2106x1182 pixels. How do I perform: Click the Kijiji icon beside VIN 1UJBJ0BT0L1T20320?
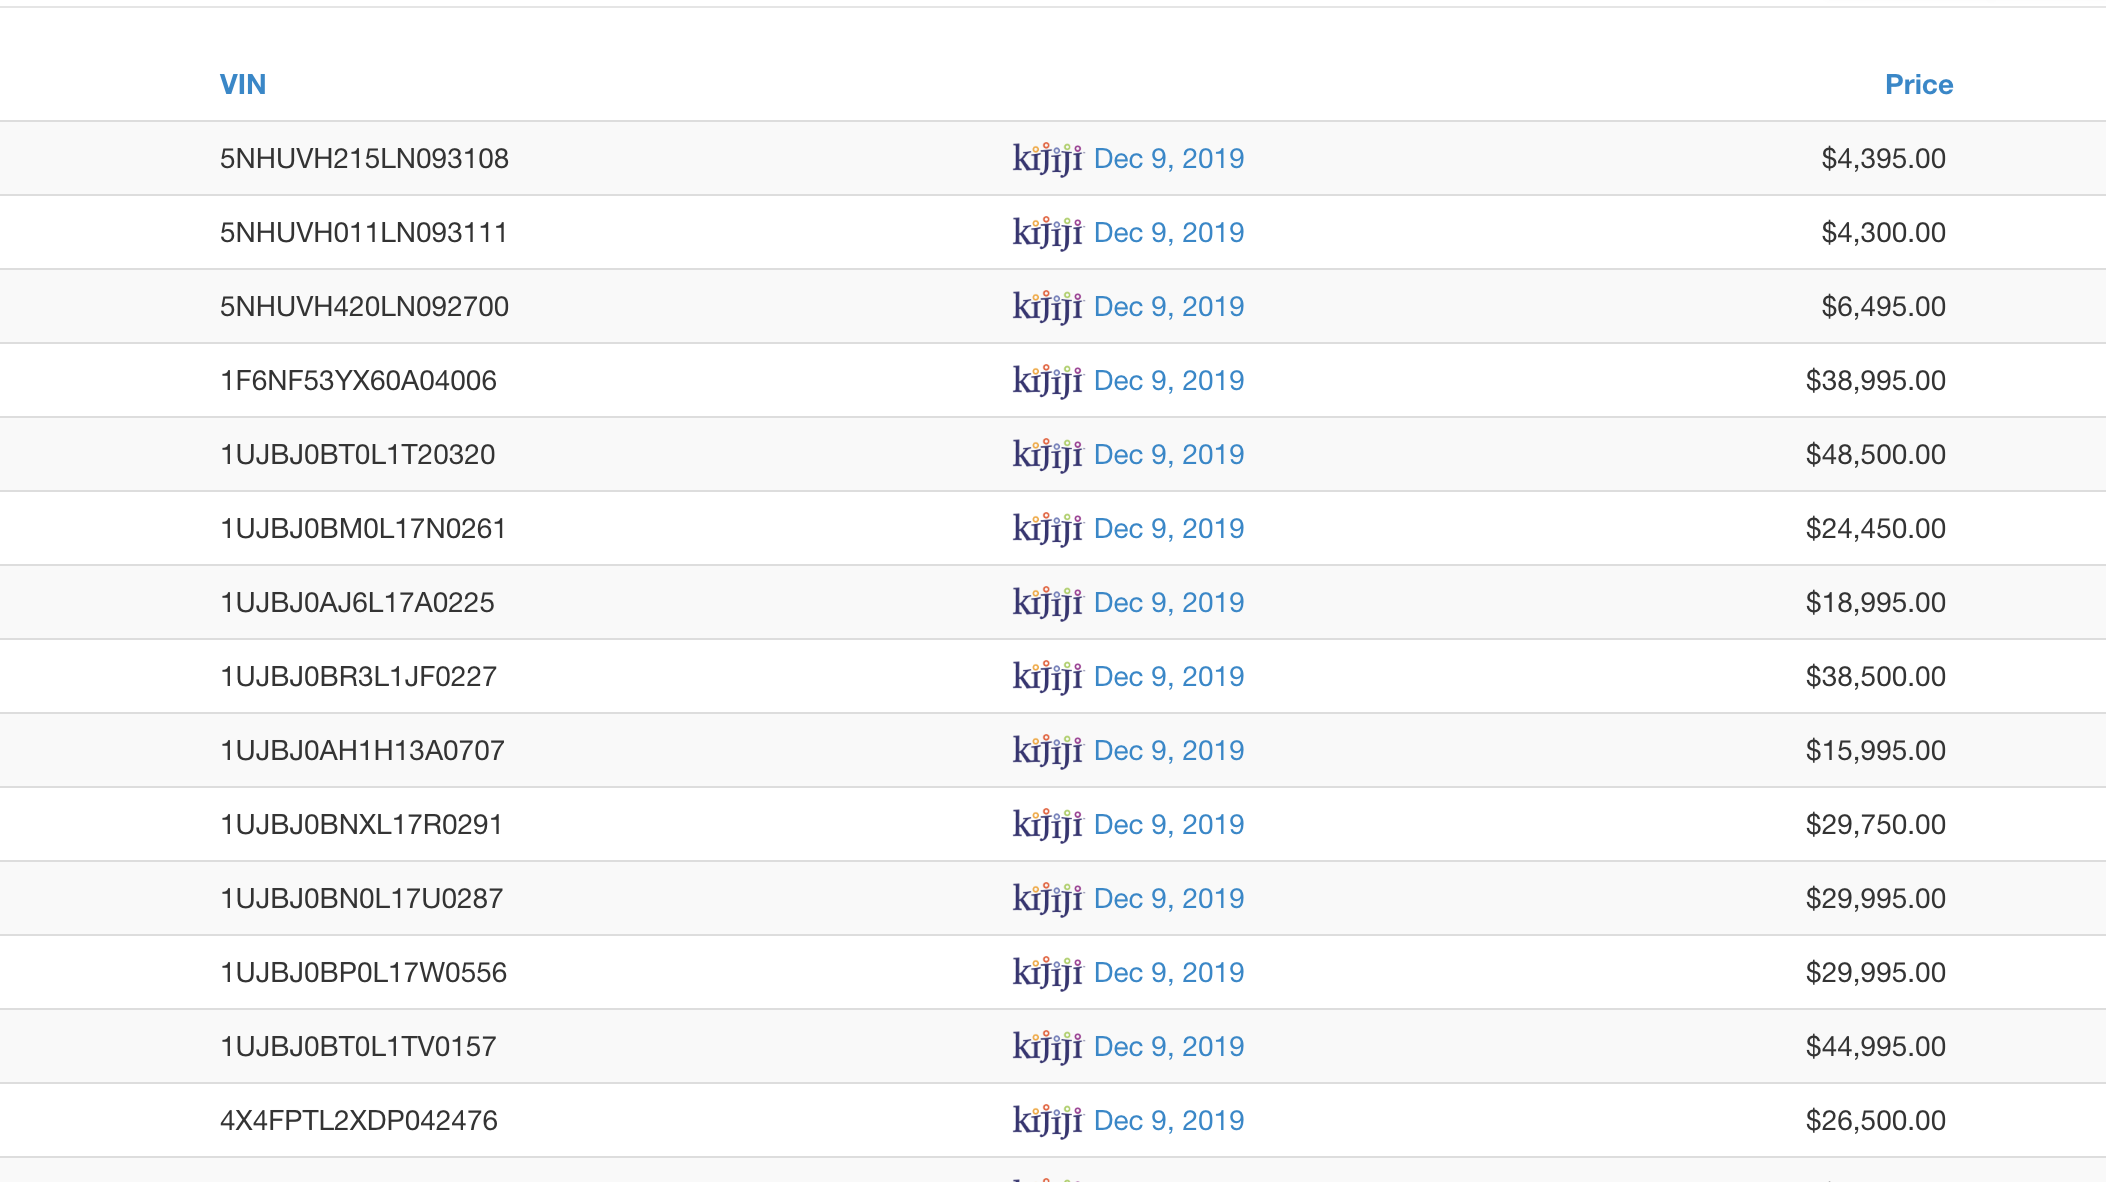[x=1046, y=454]
